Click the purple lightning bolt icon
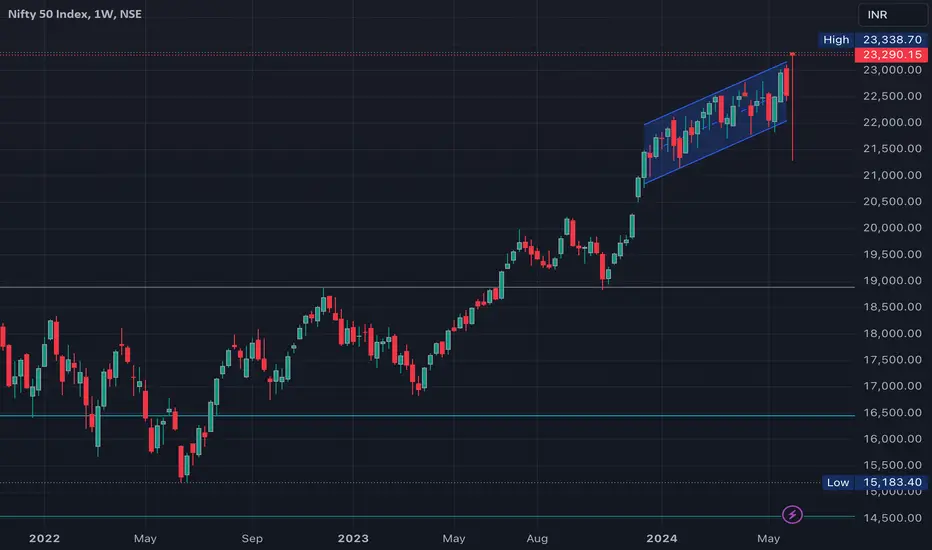 pyautogui.click(x=792, y=514)
